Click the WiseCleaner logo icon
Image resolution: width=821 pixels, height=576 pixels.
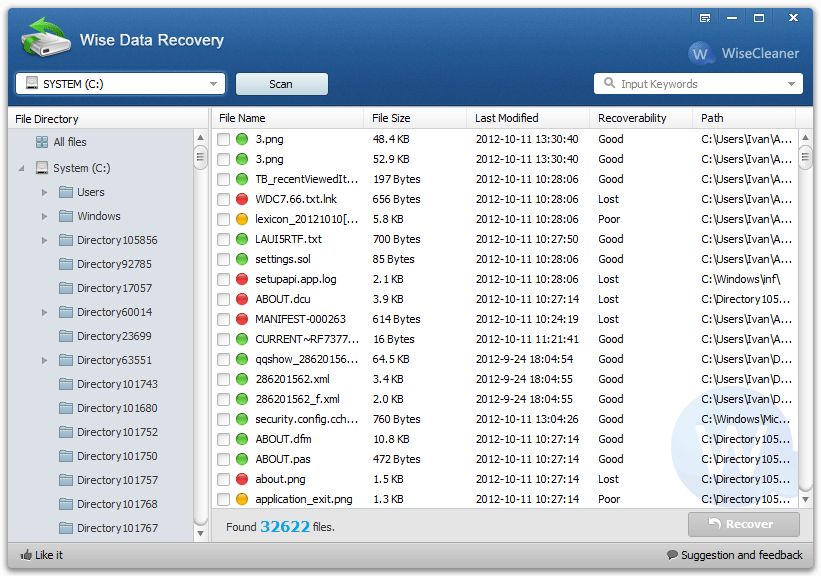702,53
